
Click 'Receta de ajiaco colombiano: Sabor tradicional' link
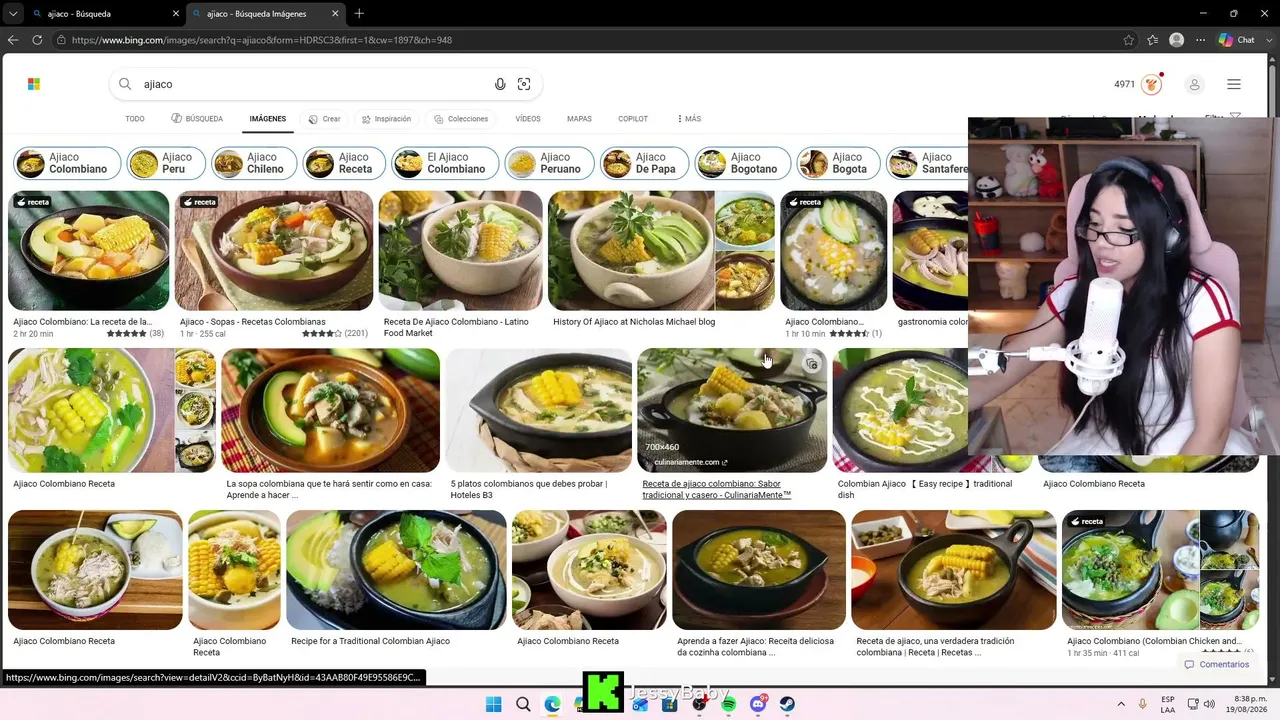click(x=716, y=489)
